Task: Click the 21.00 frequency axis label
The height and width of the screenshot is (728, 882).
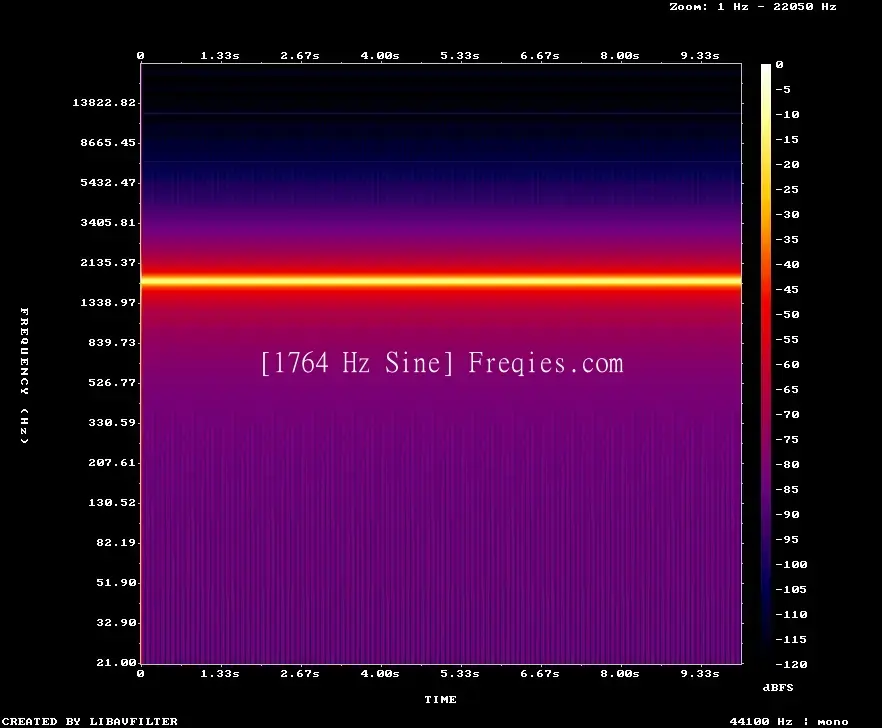Action: coord(116,662)
